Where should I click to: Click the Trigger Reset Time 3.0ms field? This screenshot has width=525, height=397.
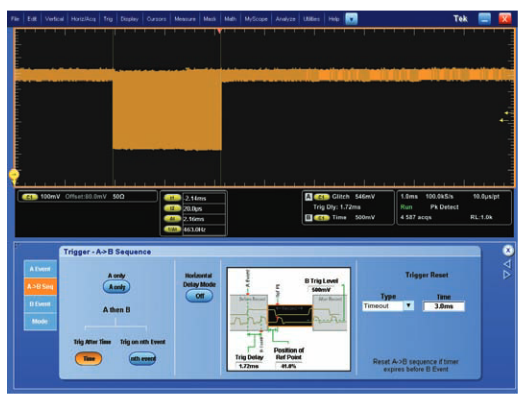(444, 306)
